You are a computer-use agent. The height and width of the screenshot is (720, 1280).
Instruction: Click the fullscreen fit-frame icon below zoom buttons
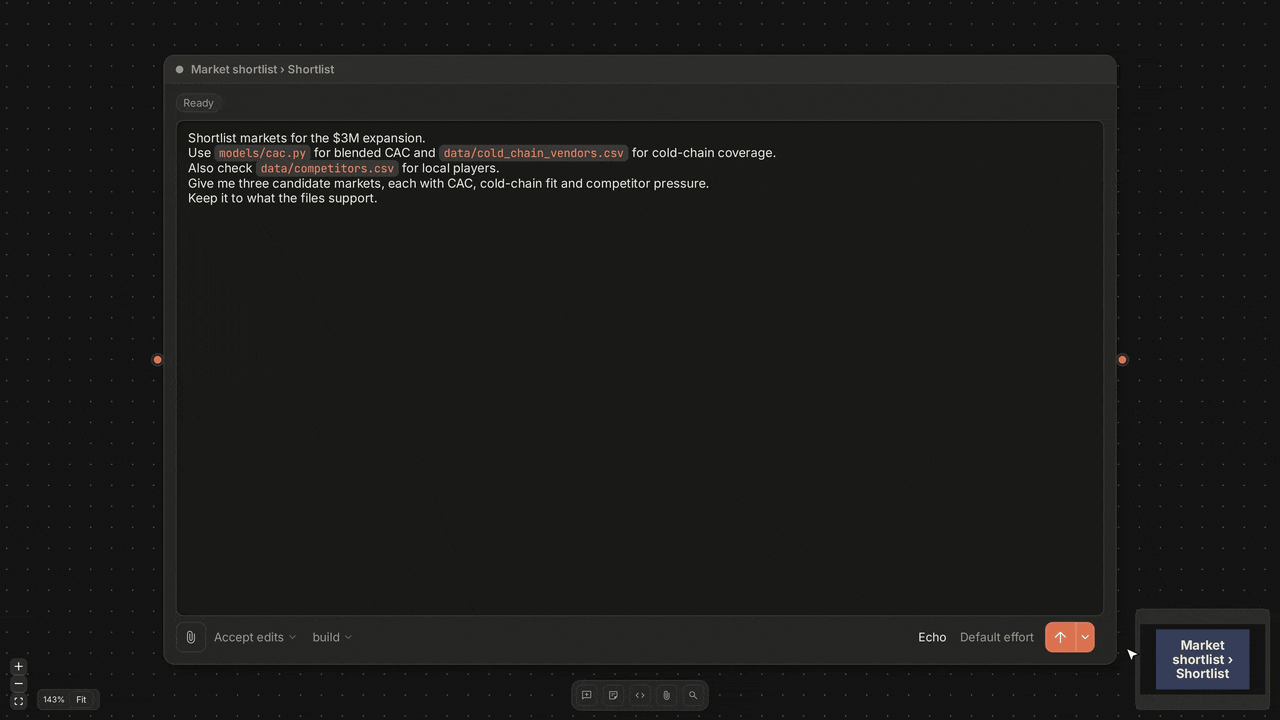(x=19, y=701)
